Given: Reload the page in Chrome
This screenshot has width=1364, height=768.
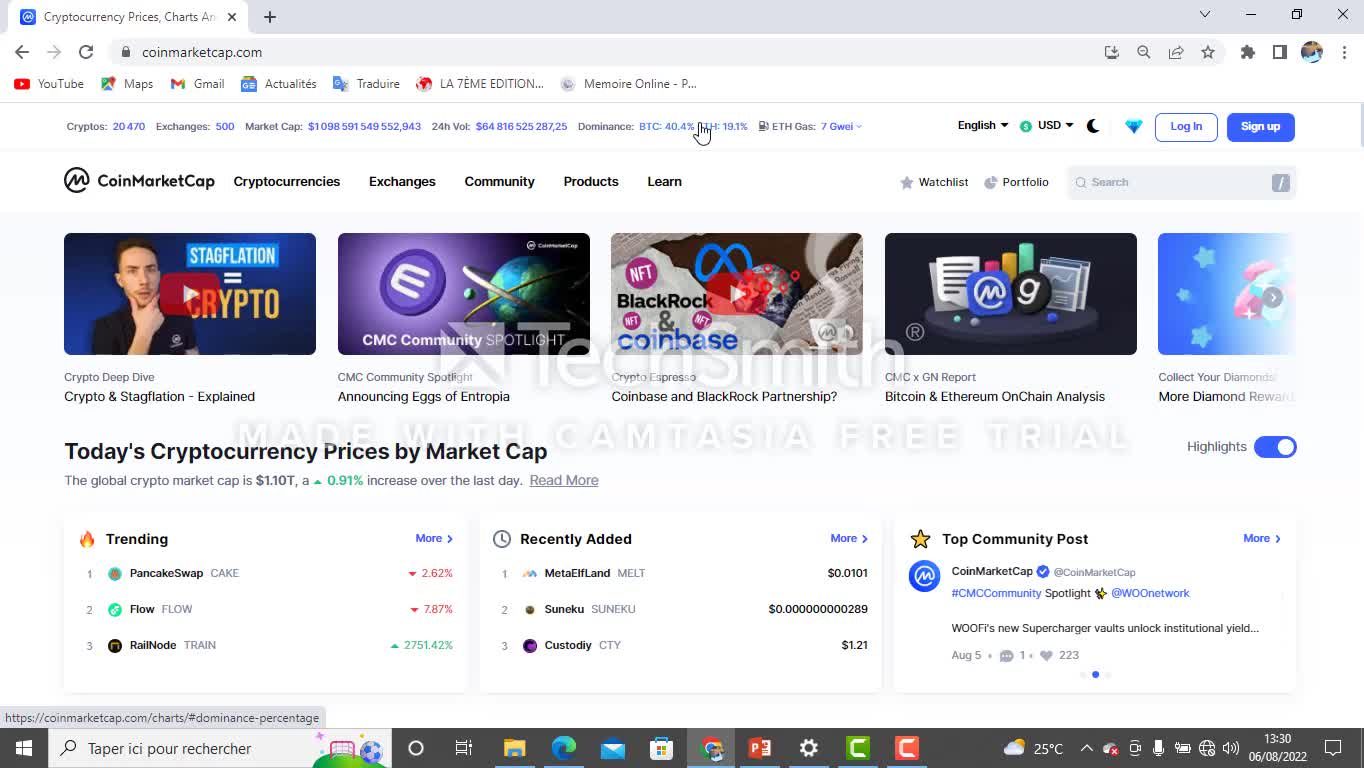Looking at the screenshot, I should pos(86,52).
